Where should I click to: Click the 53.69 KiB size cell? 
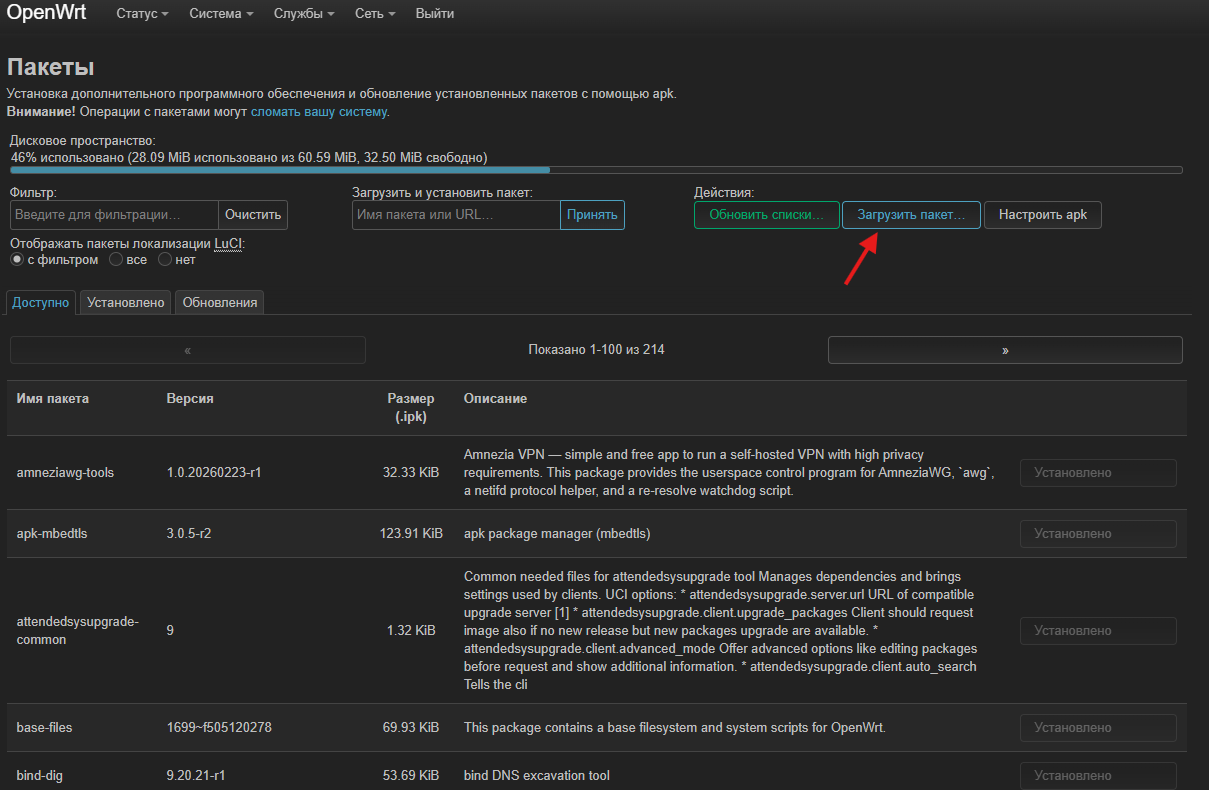412,776
